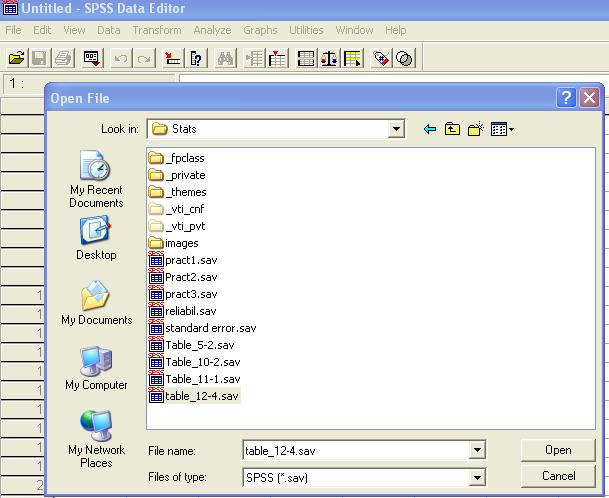Click the Weight Cases scales icon

[329, 59]
